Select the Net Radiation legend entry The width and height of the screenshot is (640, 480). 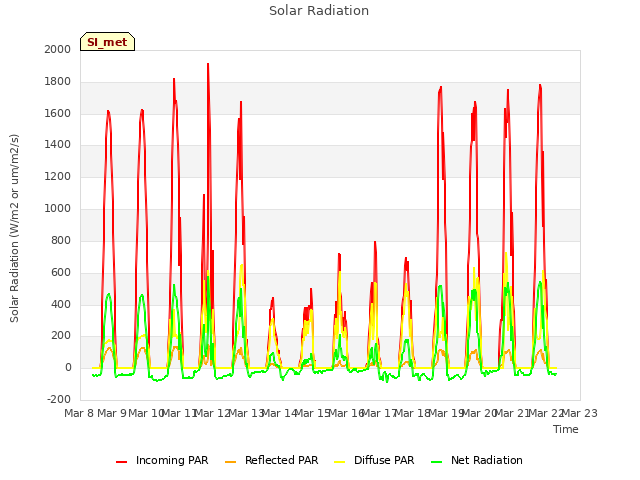click(477, 460)
